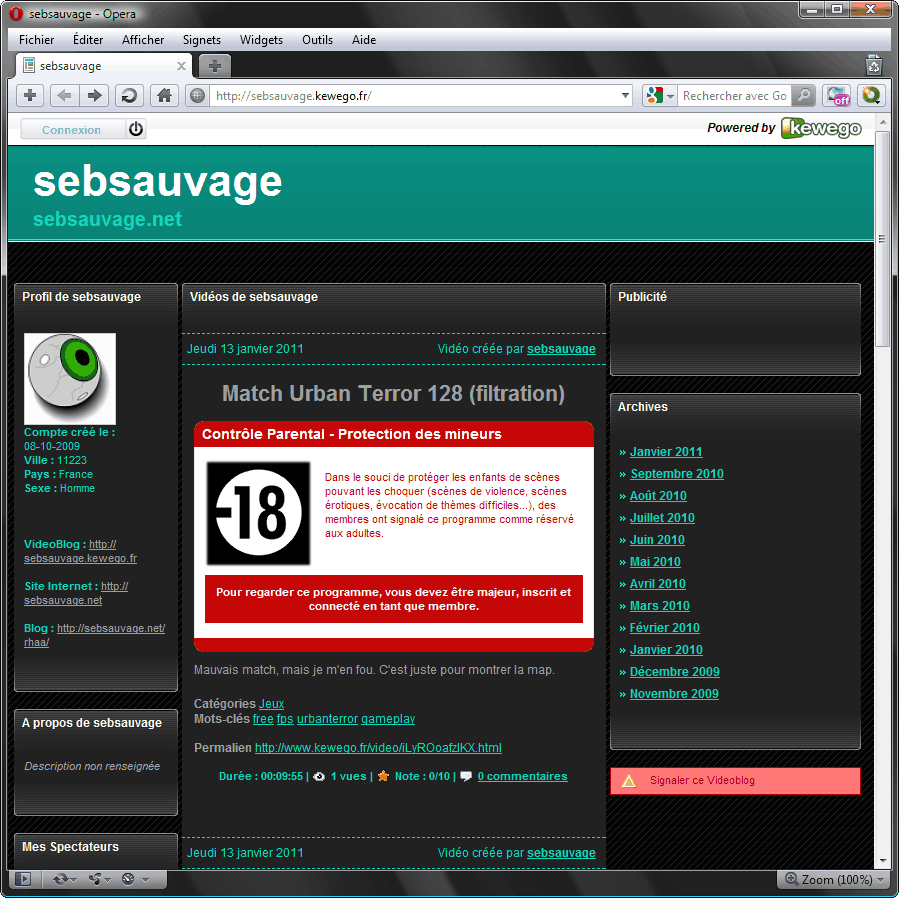Click Signaler ce Videoblog button

pyautogui.click(x=735, y=780)
